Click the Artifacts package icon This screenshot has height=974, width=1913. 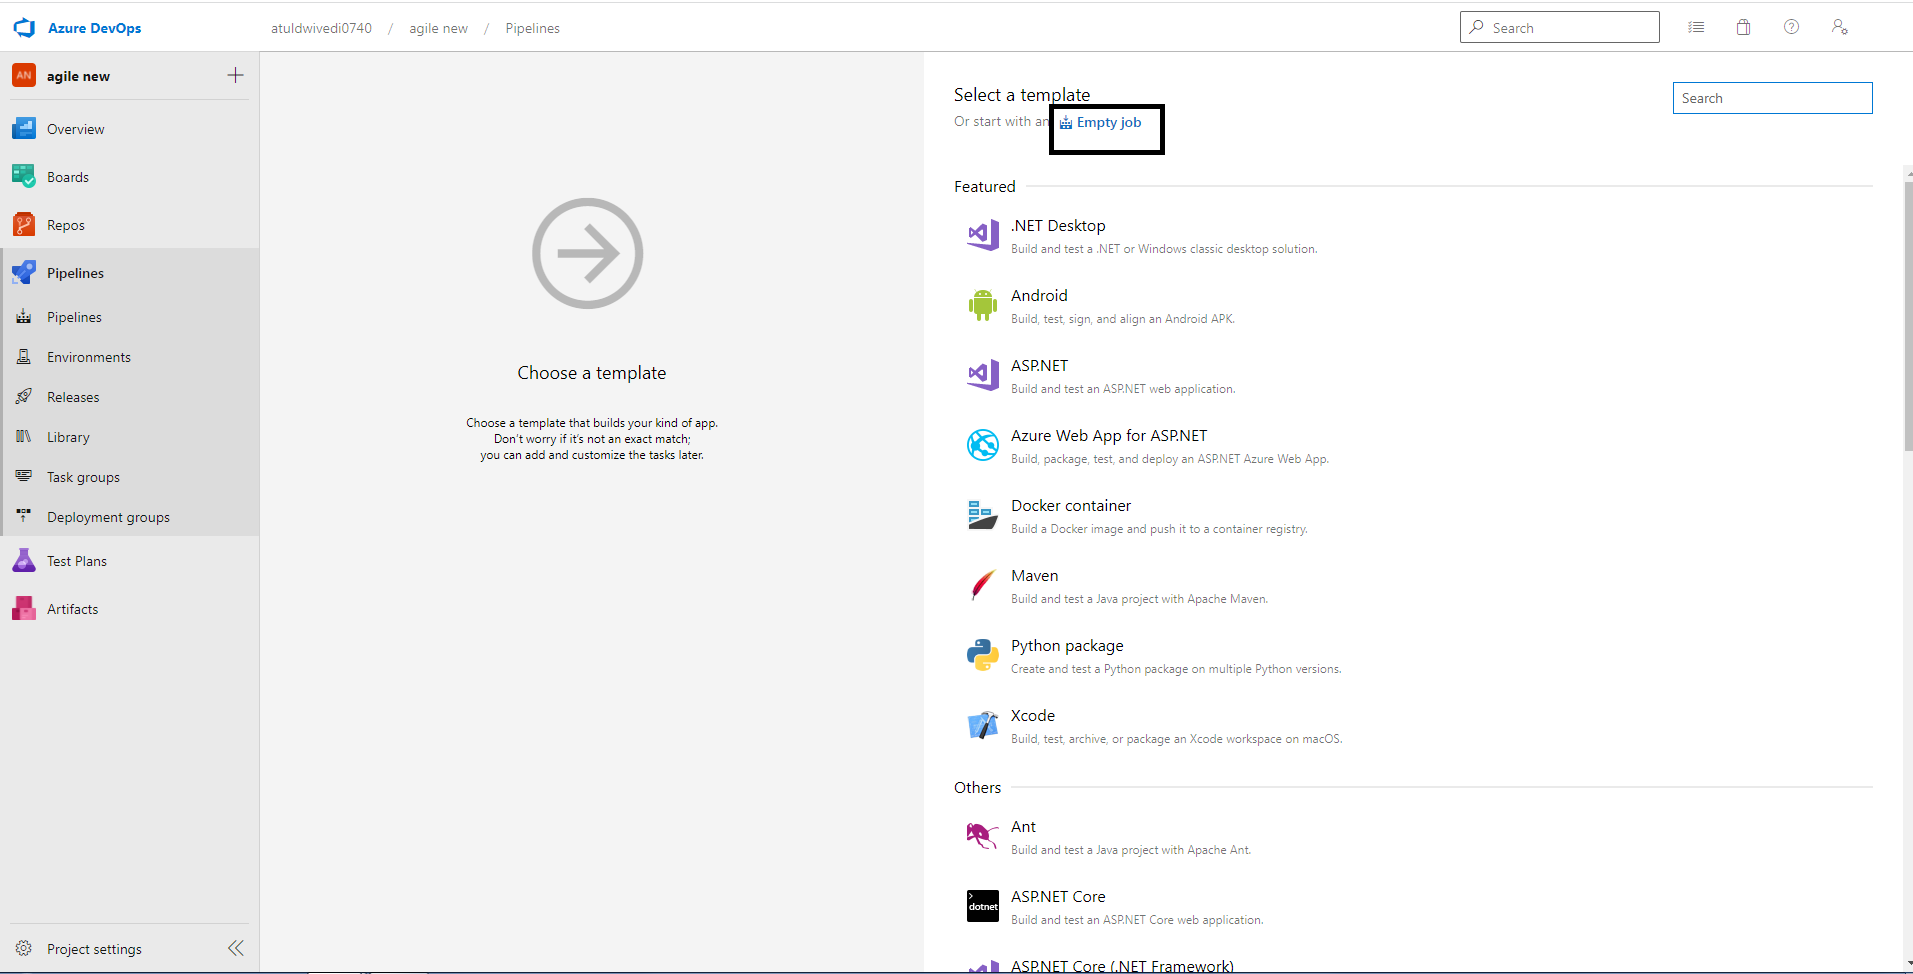[x=24, y=608]
